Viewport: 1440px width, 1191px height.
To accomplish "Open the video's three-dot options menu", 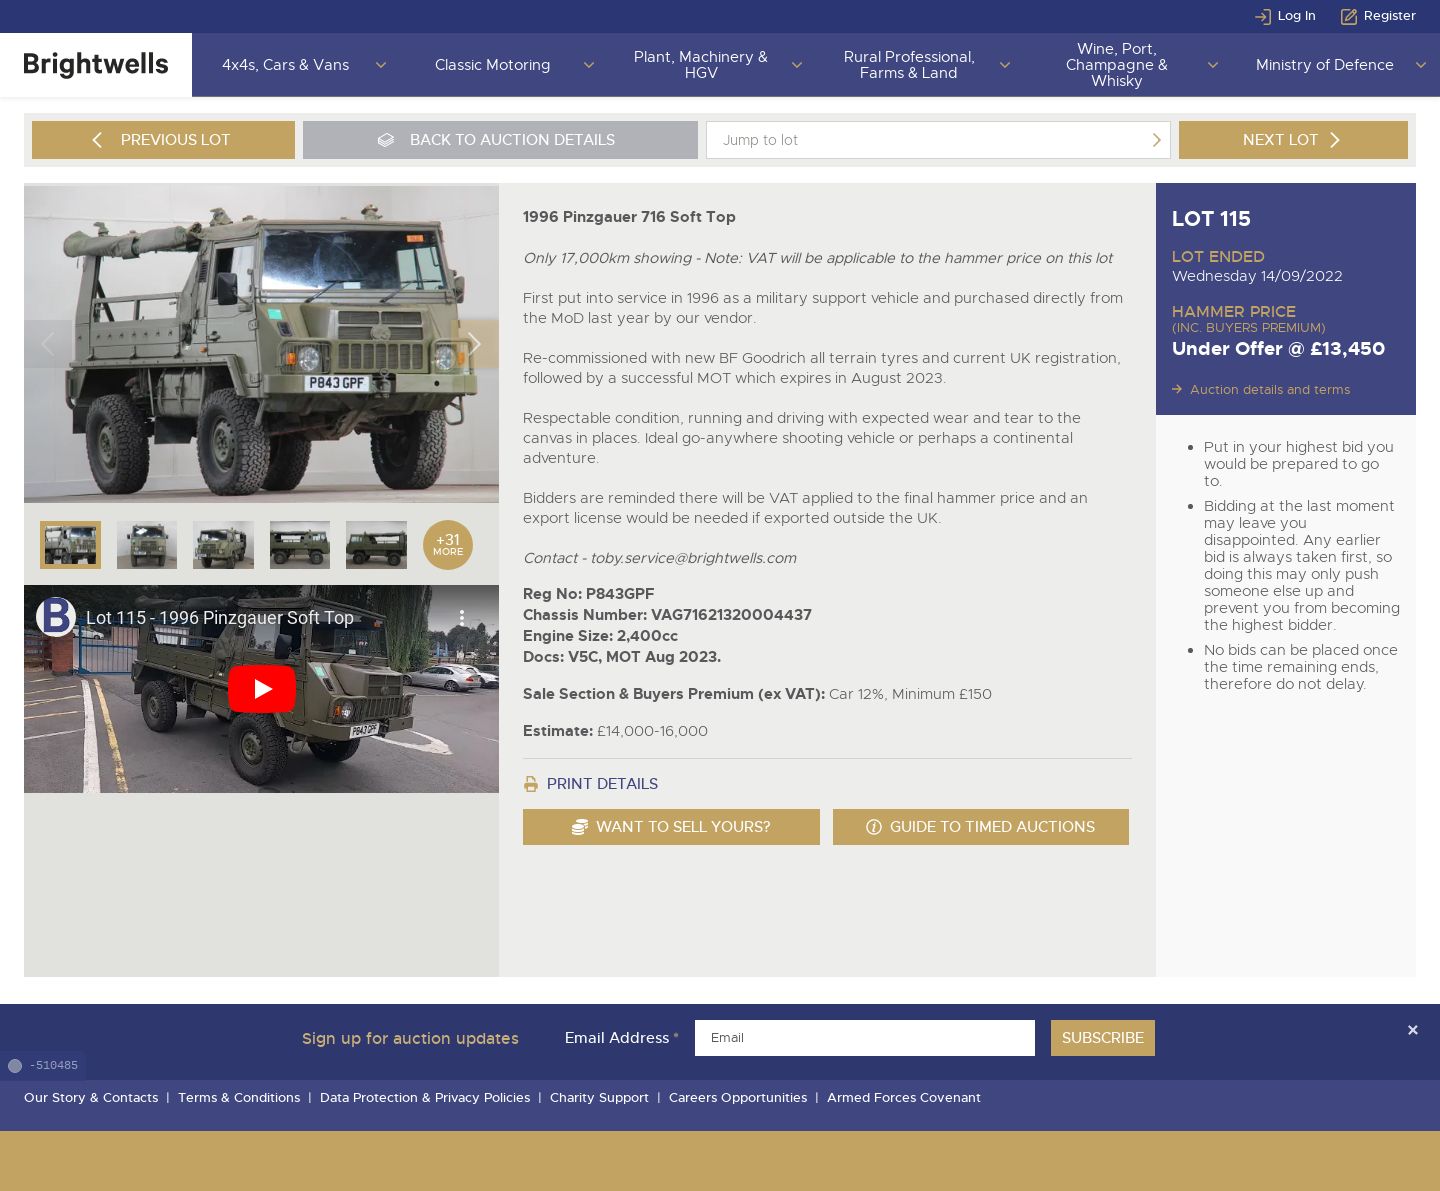I will tap(461, 618).
